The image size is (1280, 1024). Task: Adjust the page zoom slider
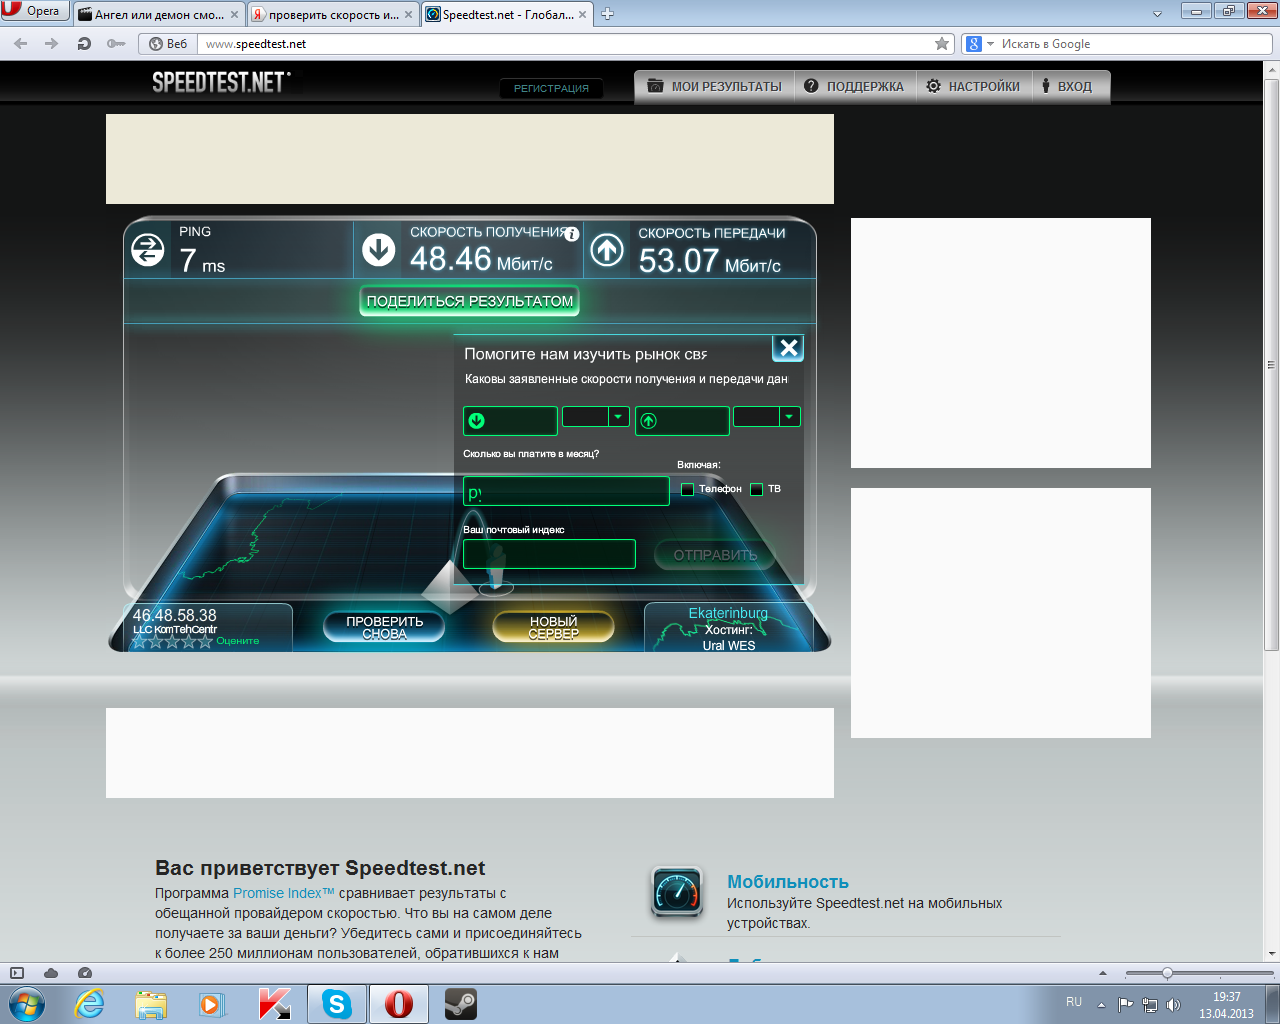[x=1167, y=973]
